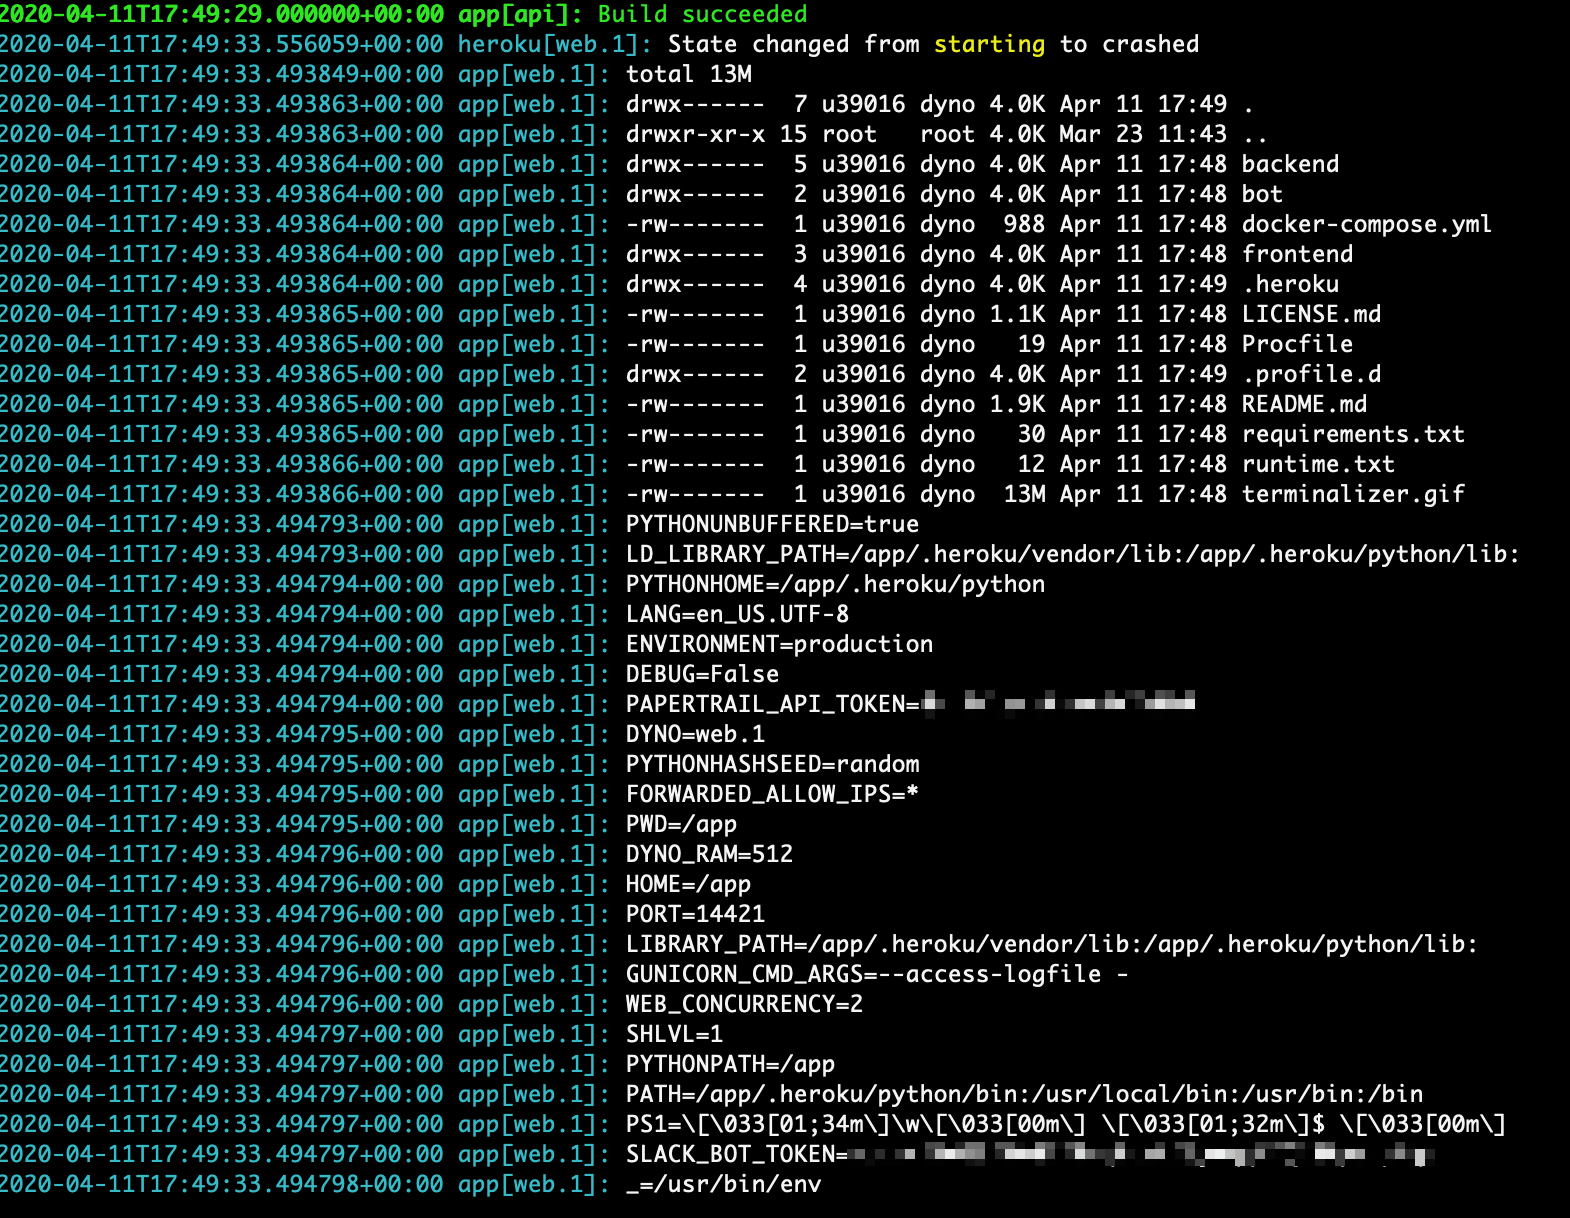
Task: Click 'GUNICORN_CMD_ARGS=--access-logfile -' line
Action: 877,974
